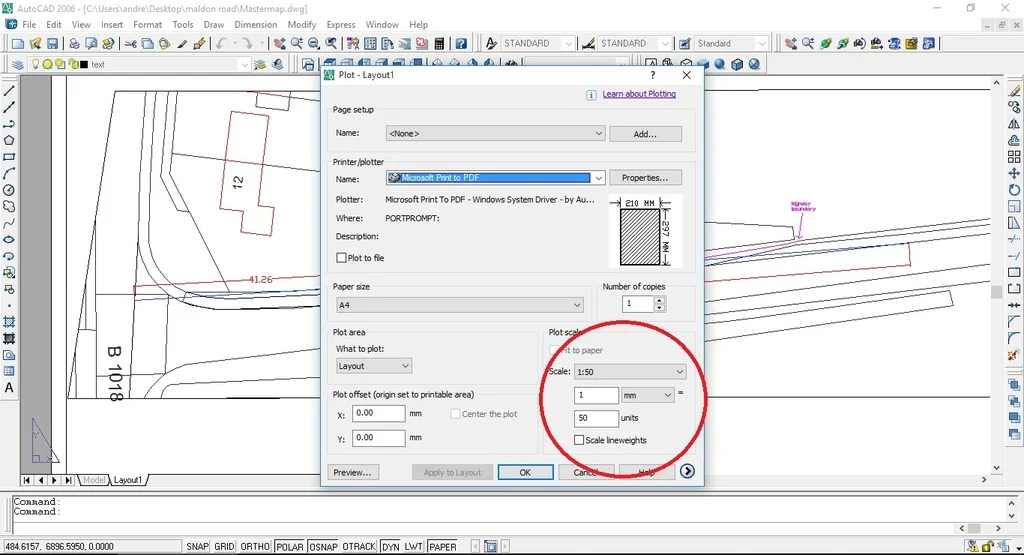This screenshot has height=555, width=1024.
Task: Open the Scale 1:50 dropdown
Action: (x=630, y=372)
